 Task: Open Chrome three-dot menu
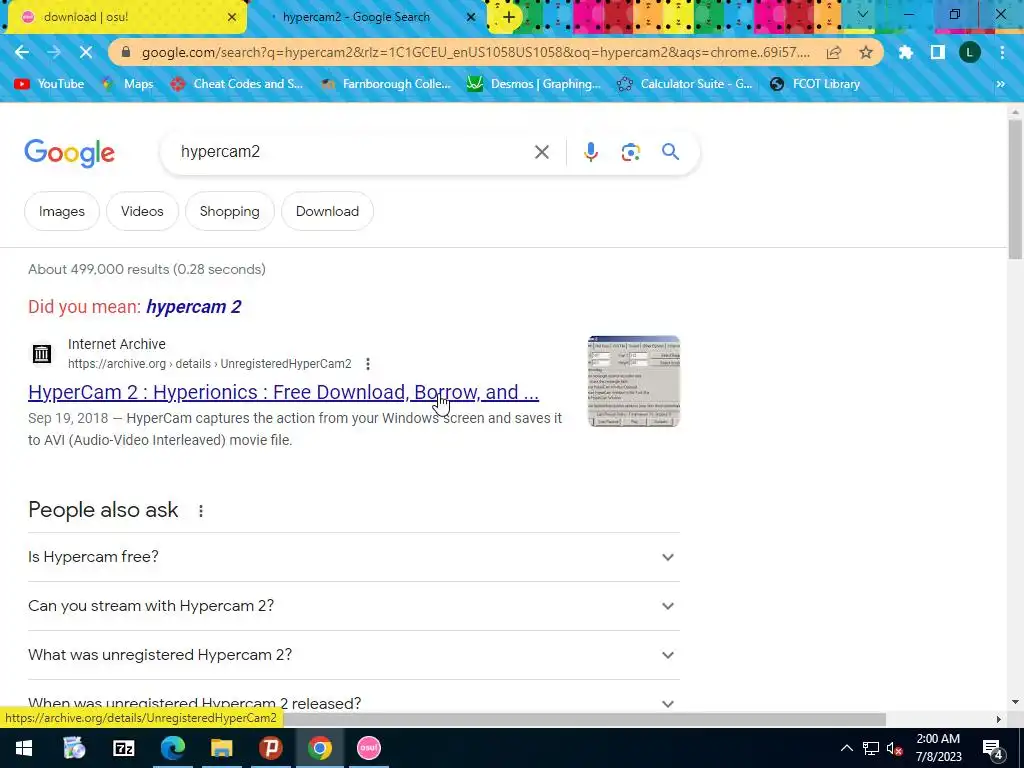1002,52
